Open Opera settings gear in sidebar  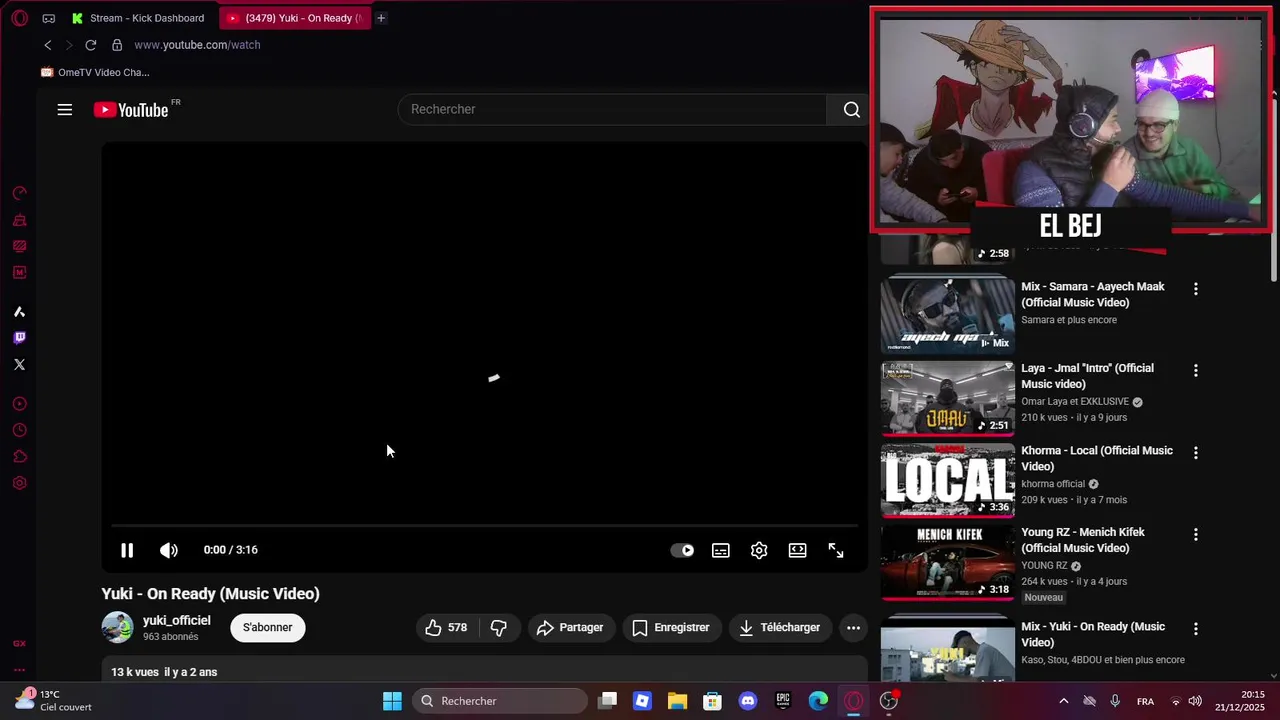pyautogui.click(x=19, y=483)
